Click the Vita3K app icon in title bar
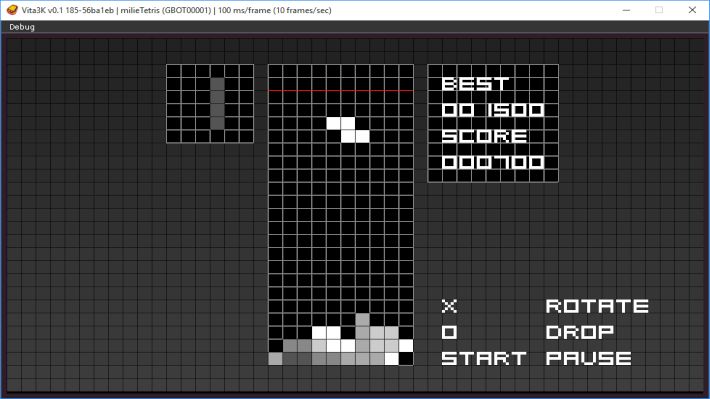The width and height of the screenshot is (710, 399). coord(12,10)
